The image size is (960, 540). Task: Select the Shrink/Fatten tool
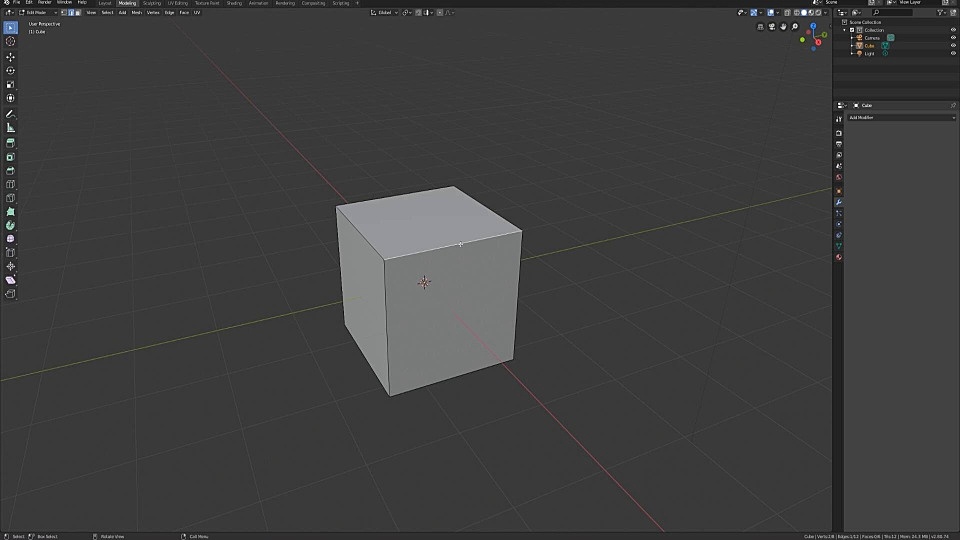10,266
